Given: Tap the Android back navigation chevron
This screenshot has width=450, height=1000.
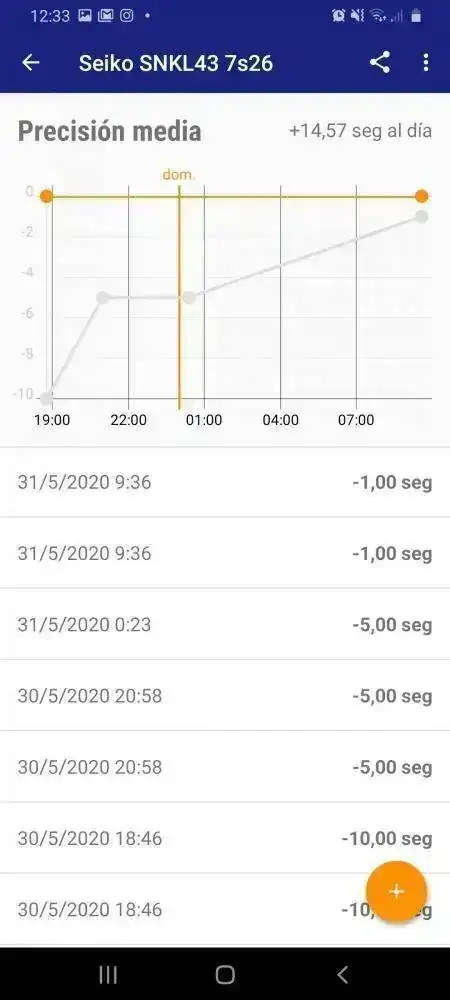Looking at the screenshot, I should click(342, 974).
